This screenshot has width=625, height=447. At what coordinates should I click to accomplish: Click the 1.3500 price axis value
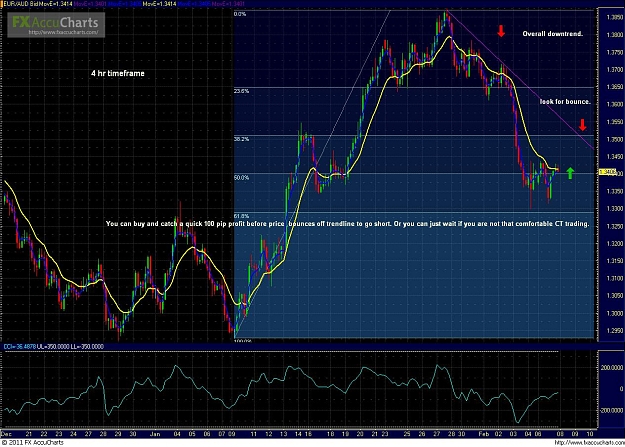coord(614,139)
